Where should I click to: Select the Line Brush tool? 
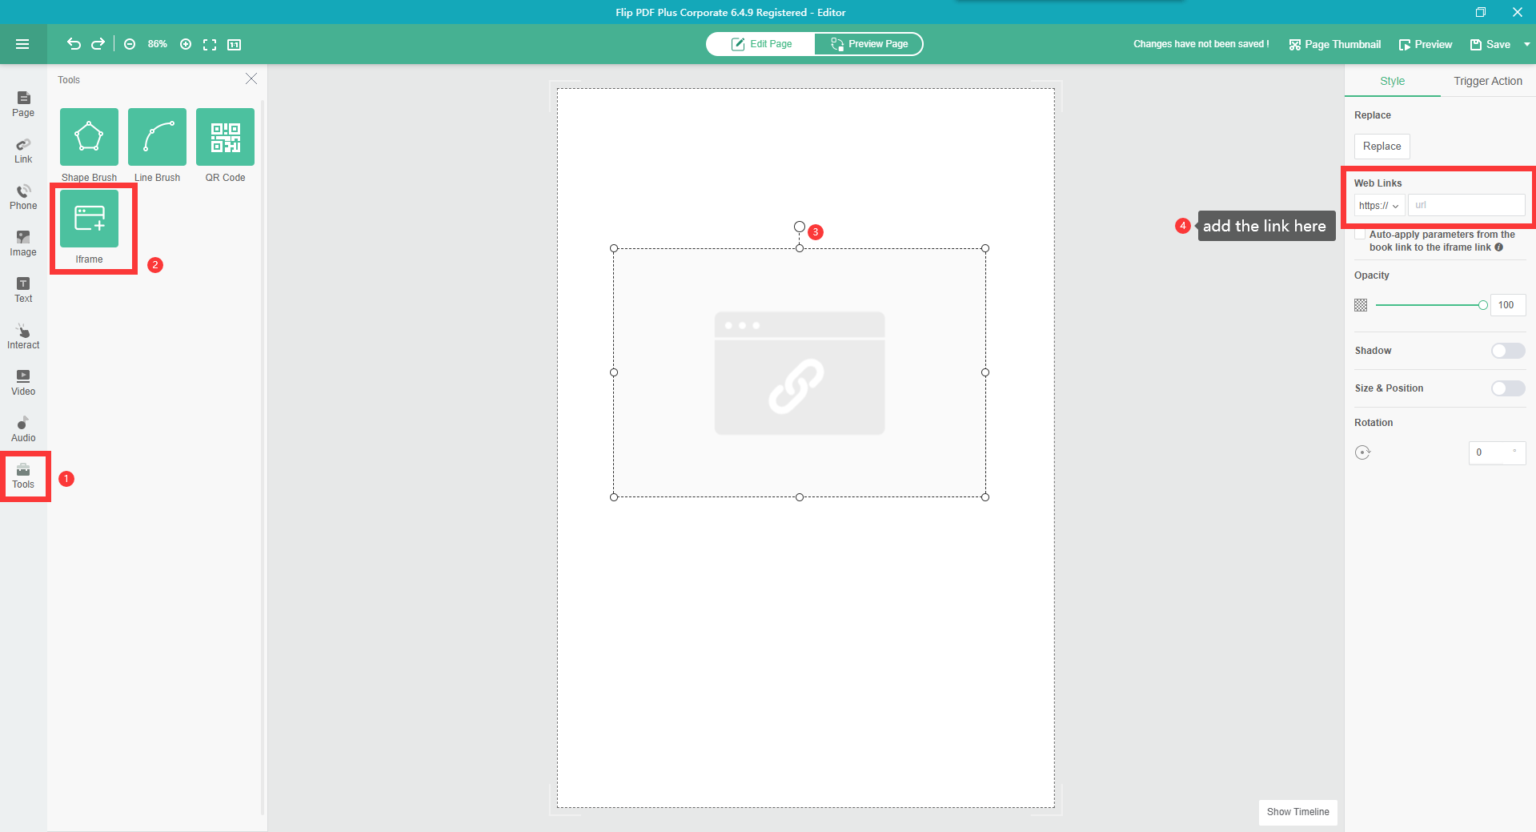pos(156,136)
